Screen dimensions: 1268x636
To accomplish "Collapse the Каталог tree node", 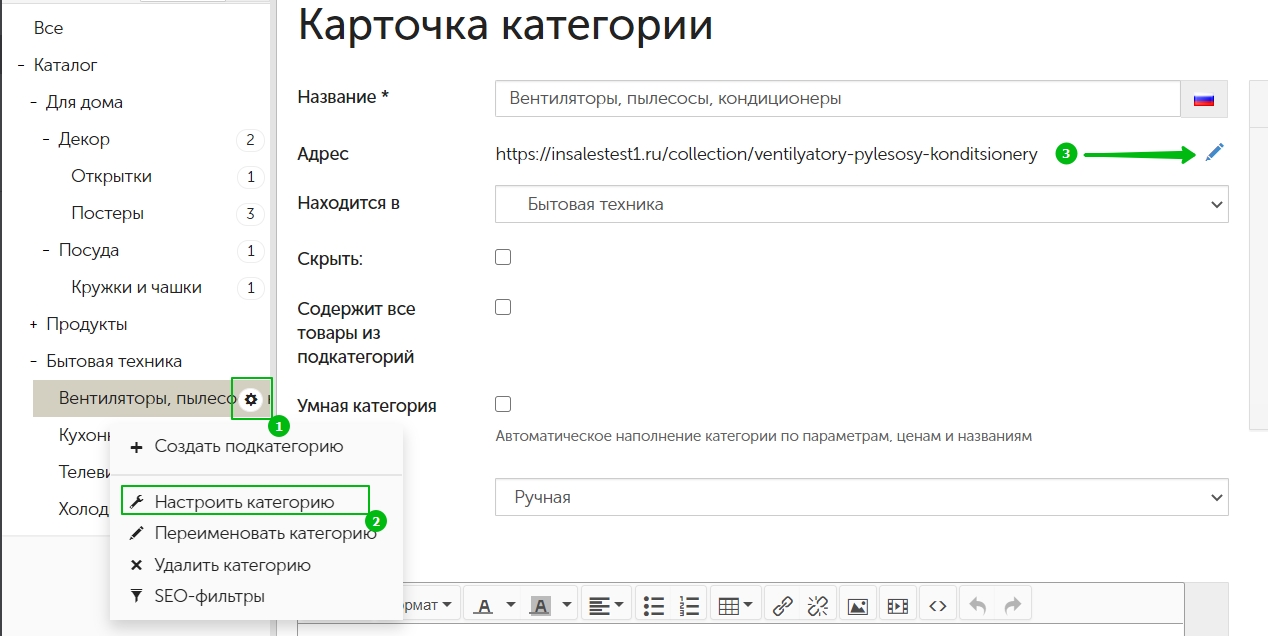I will click(20, 65).
